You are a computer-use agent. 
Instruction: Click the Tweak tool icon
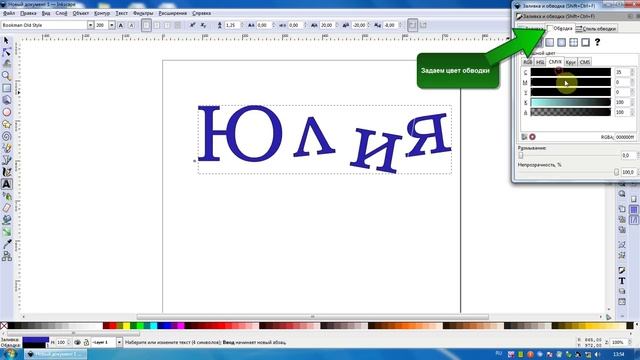[x=6, y=64]
